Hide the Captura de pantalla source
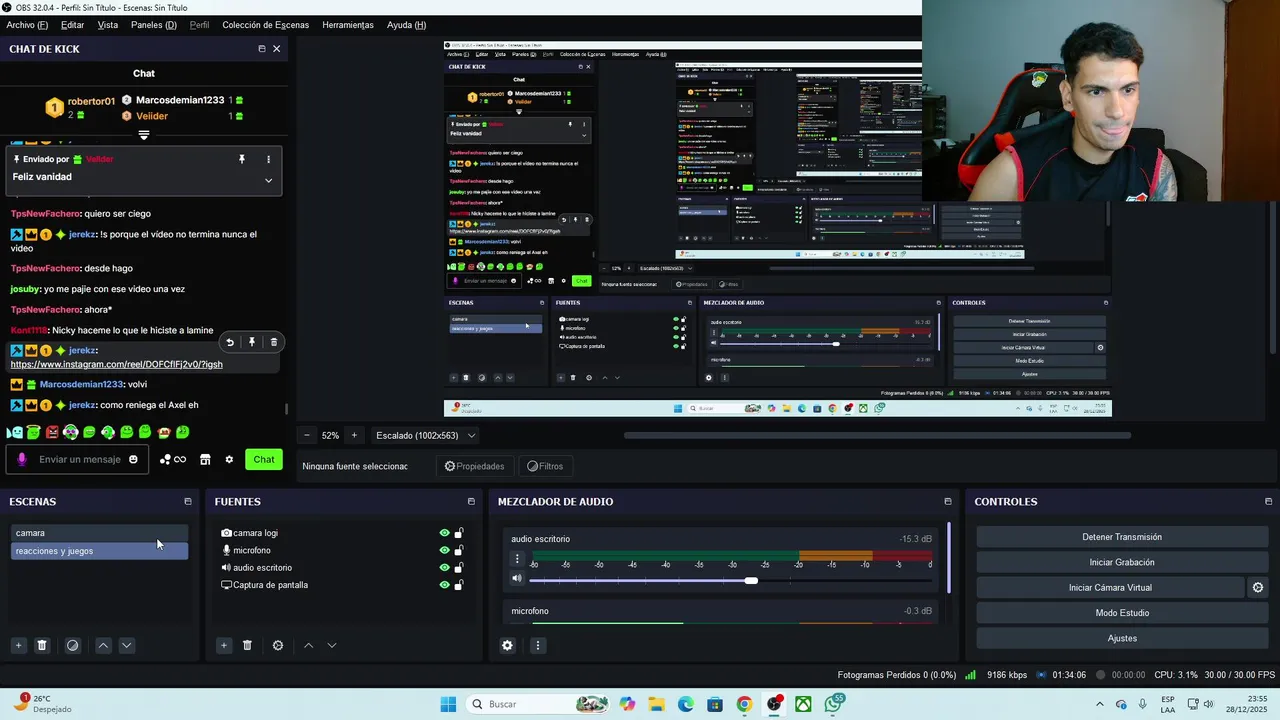The width and height of the screenshot is (1280, 720). (x=444, y=585)
